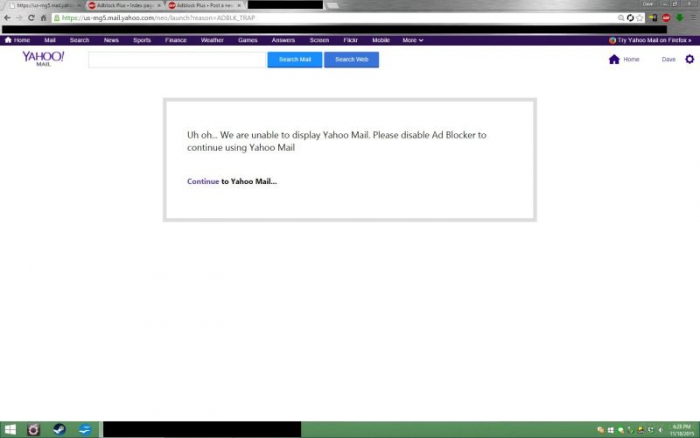Click the zoom magnifier icon in address bar
Viewport: 700px width, 438px height.
[621, 18]
